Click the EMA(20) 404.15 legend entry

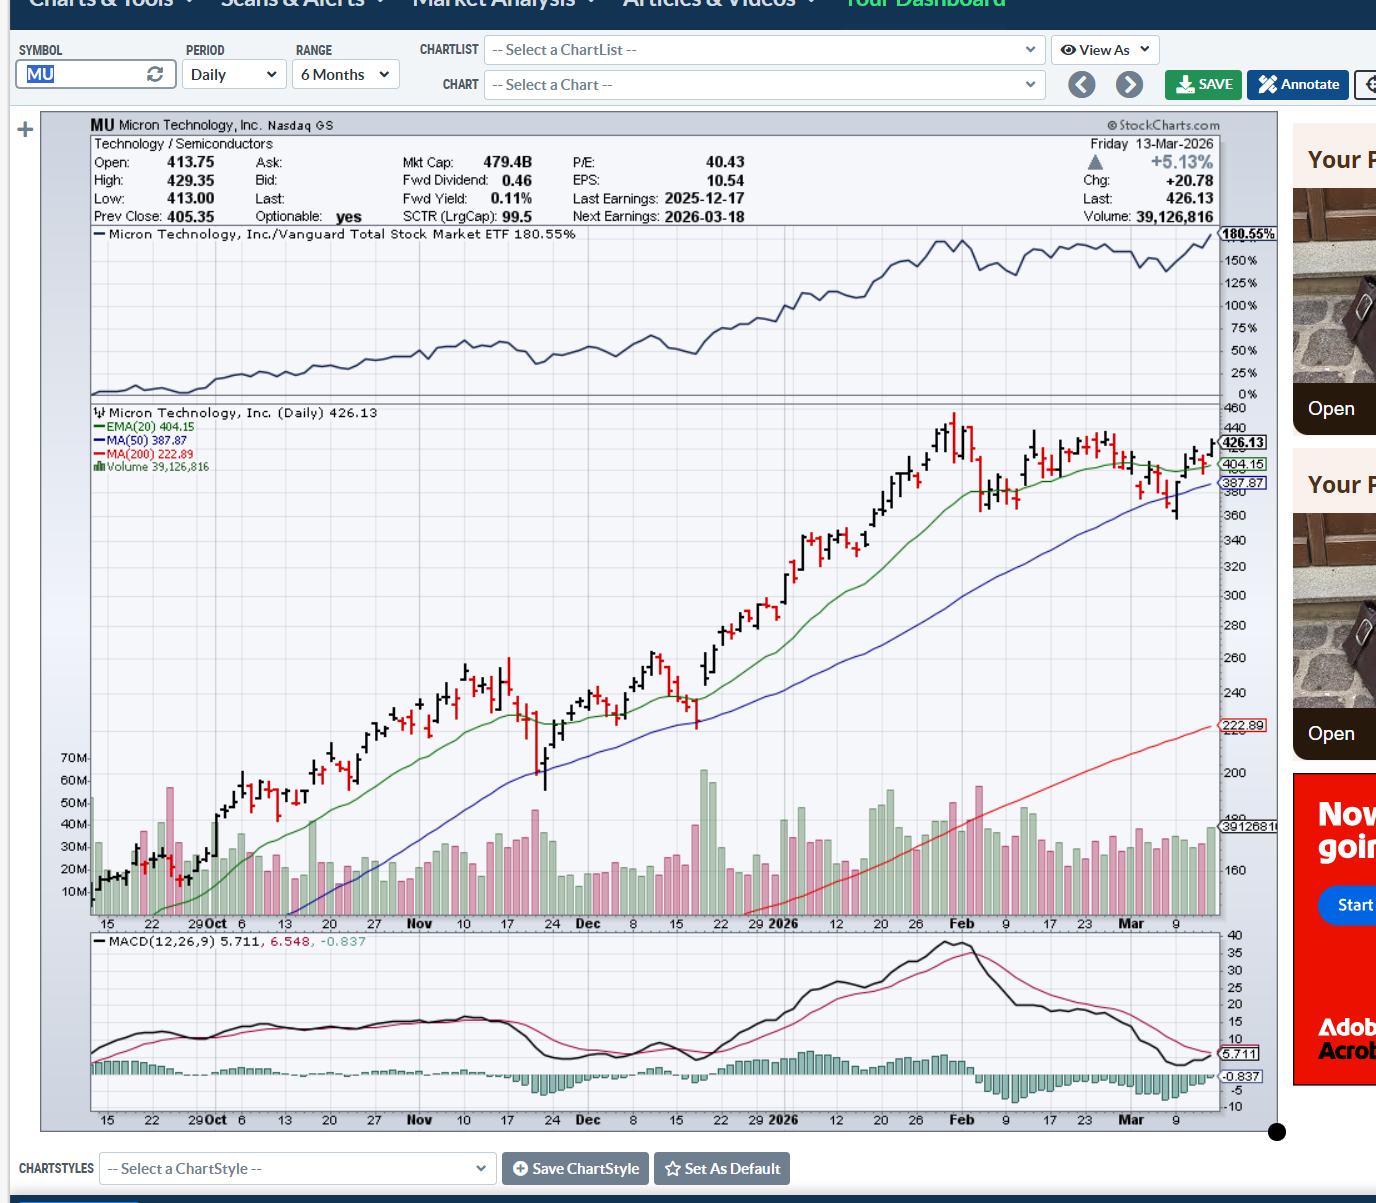[144, 427]
